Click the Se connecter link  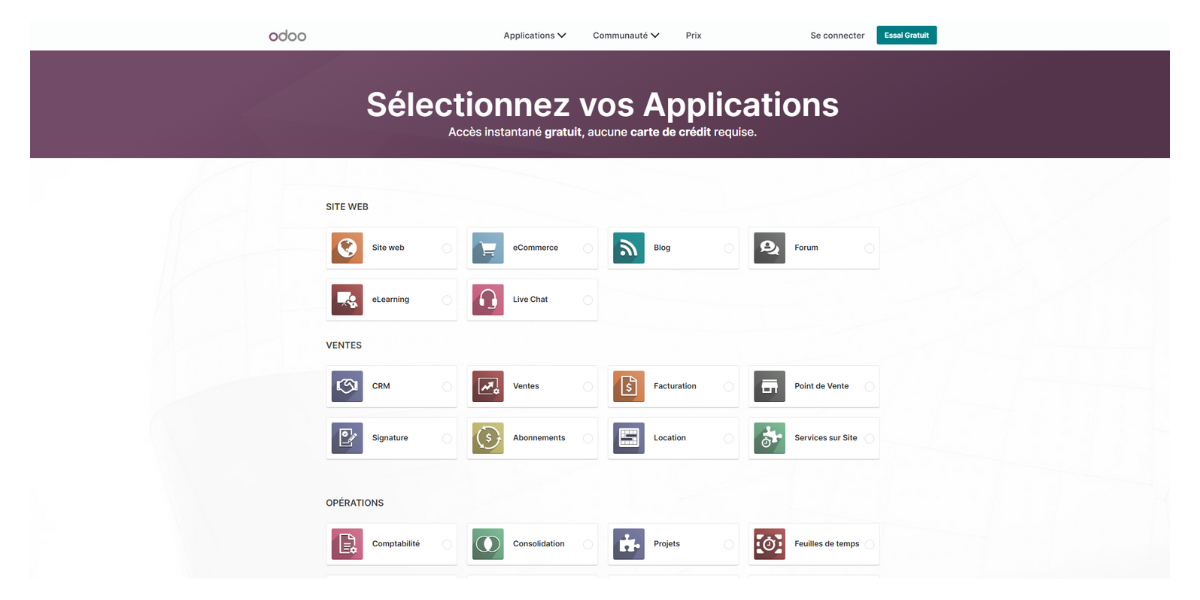pyautogui.click(x=837, y=35)
